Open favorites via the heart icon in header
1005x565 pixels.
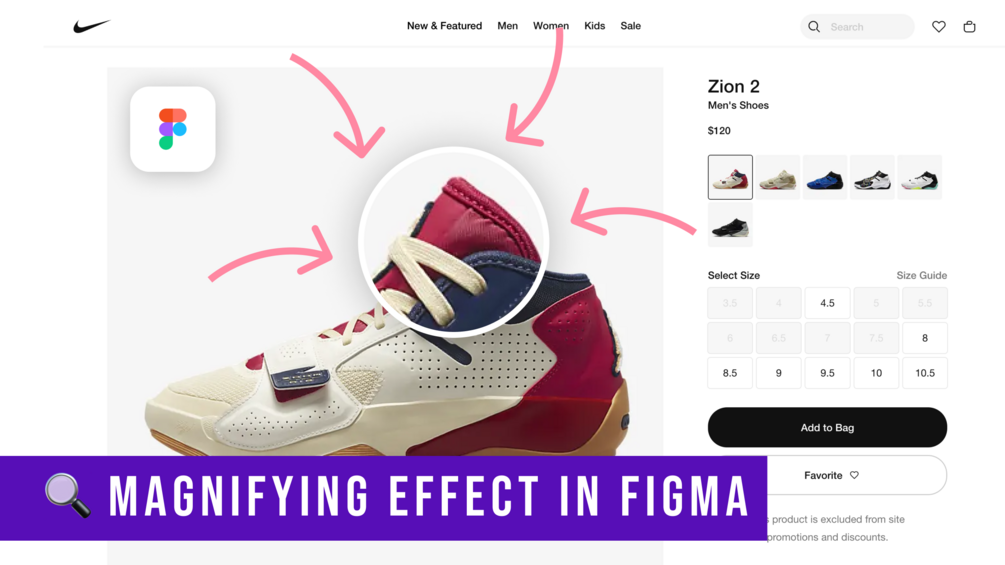click(938, 27)
